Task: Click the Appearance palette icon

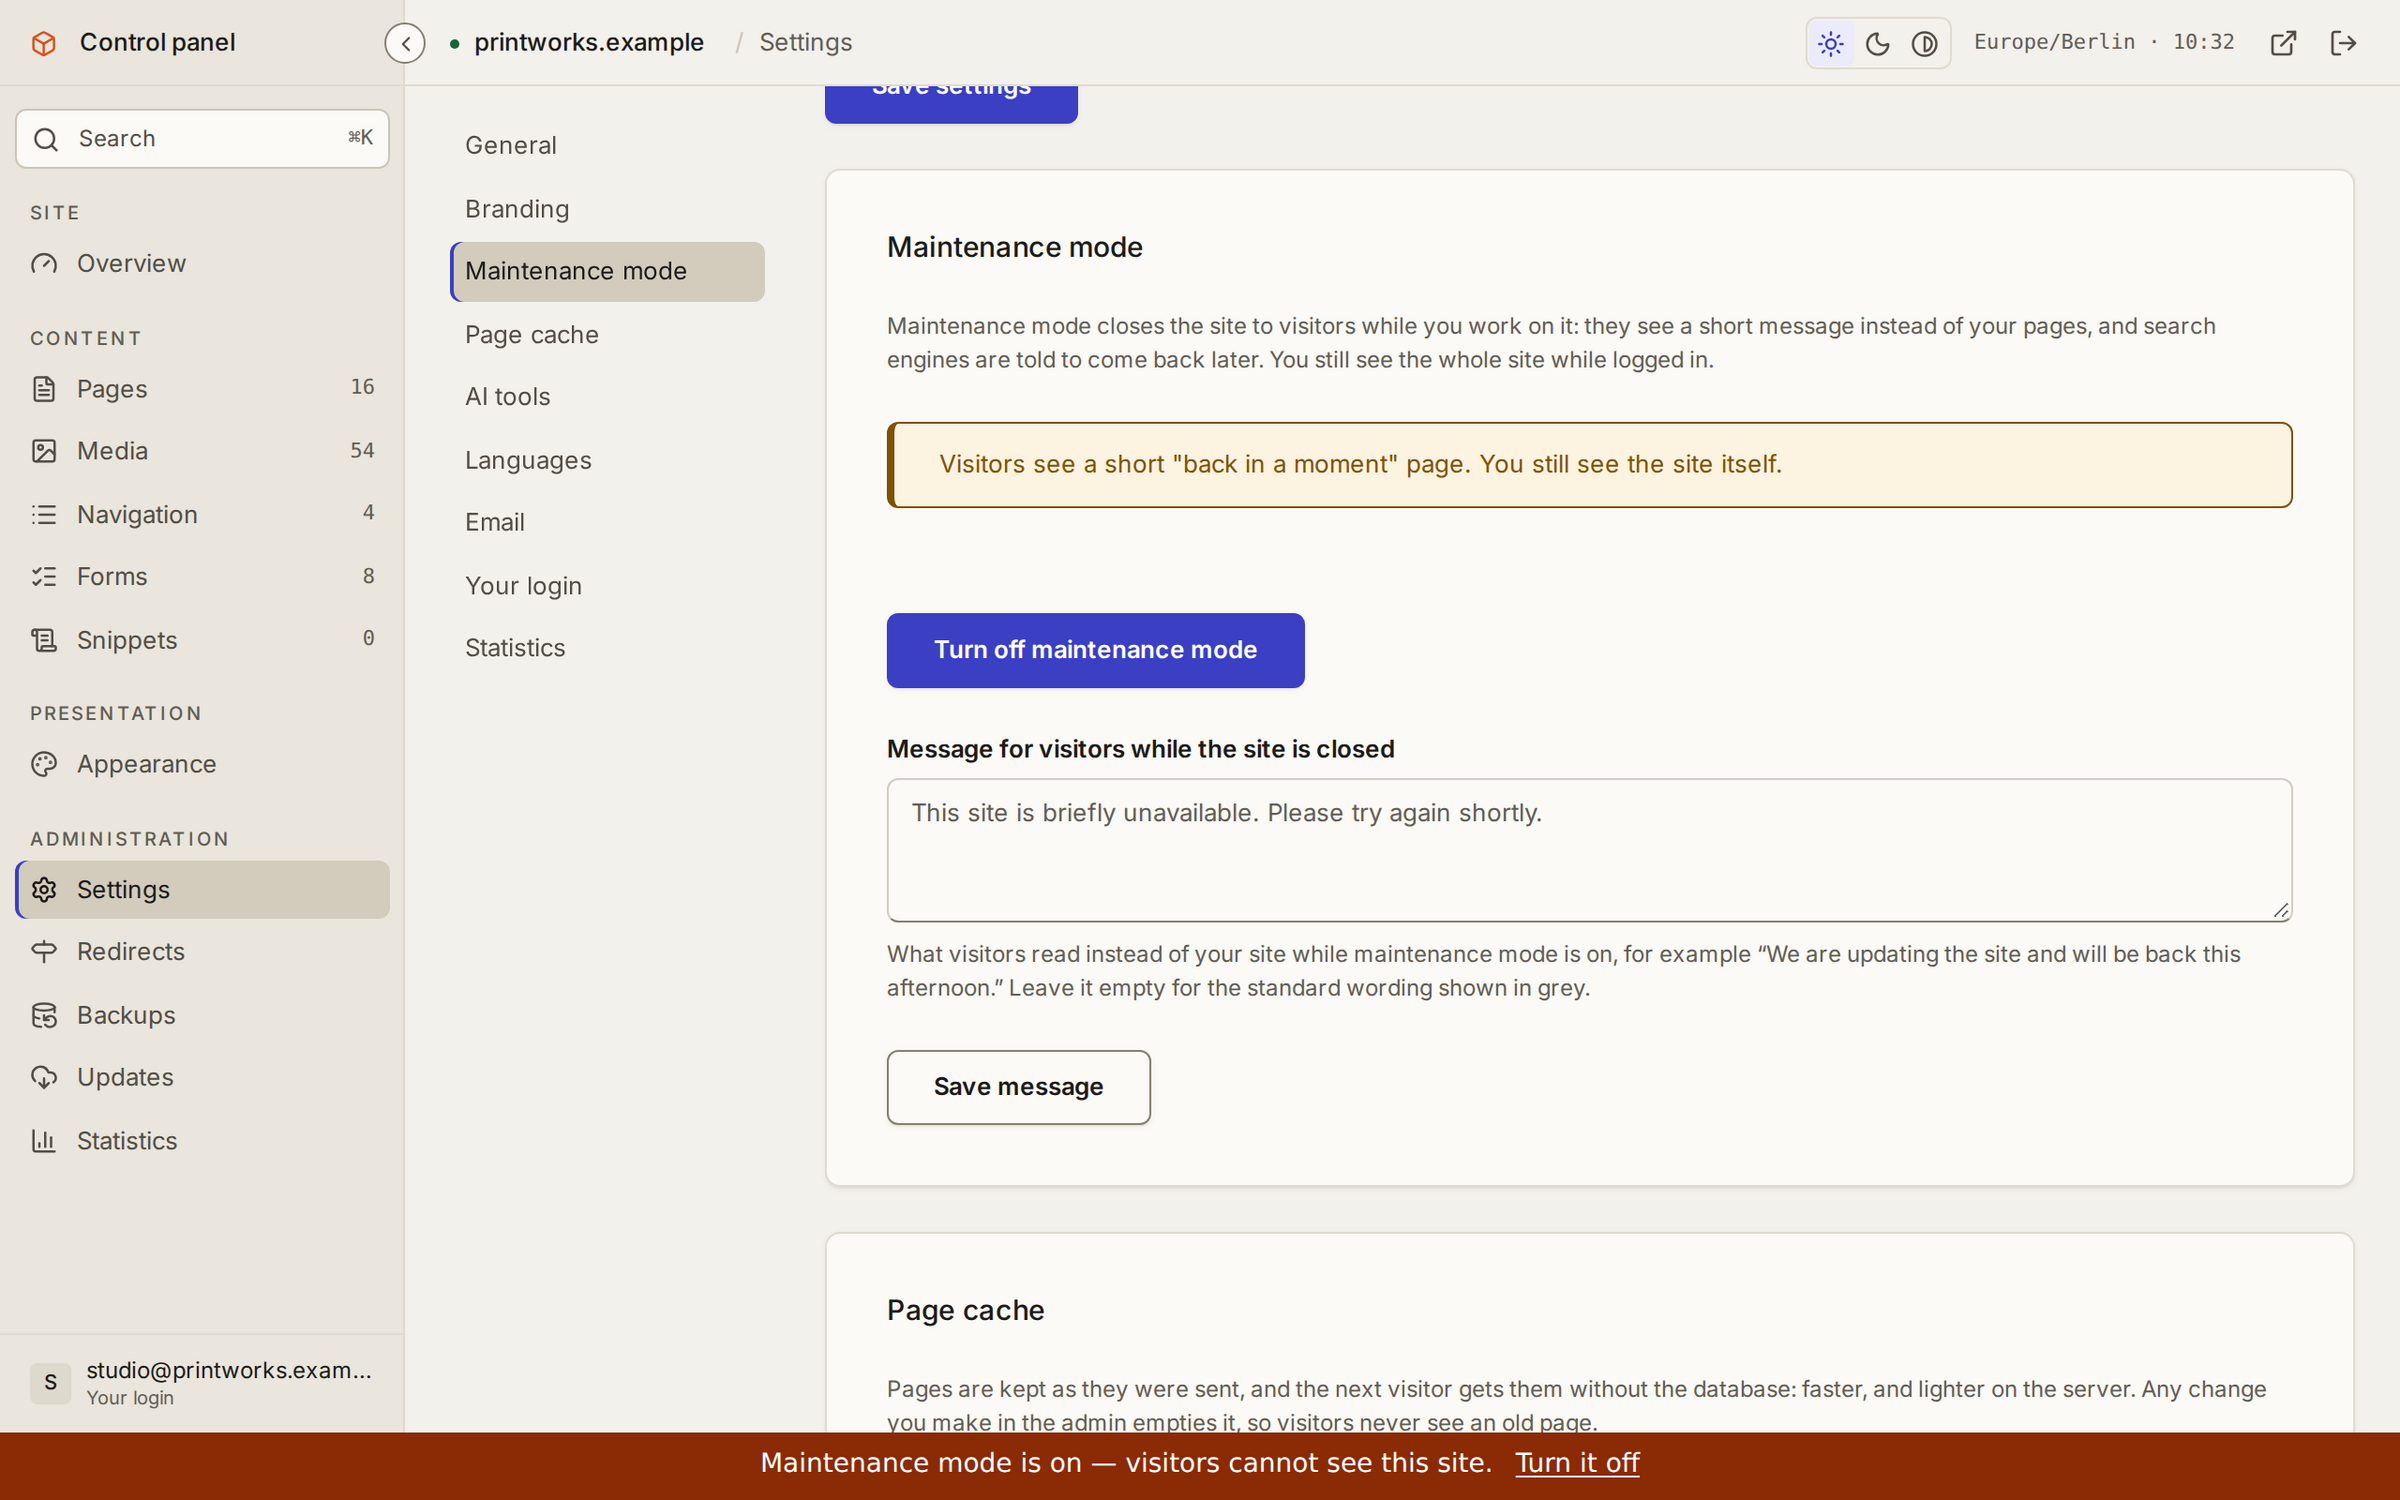Action: pyautogui.click(x=44, y=765)
